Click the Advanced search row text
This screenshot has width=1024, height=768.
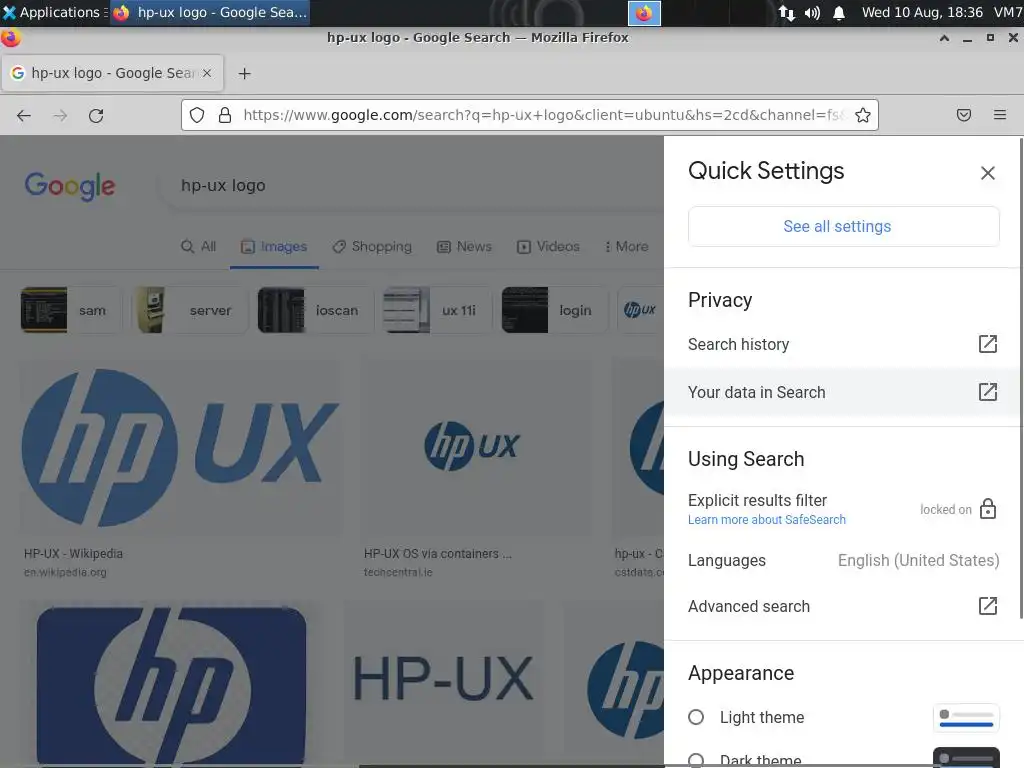[748, 607]
